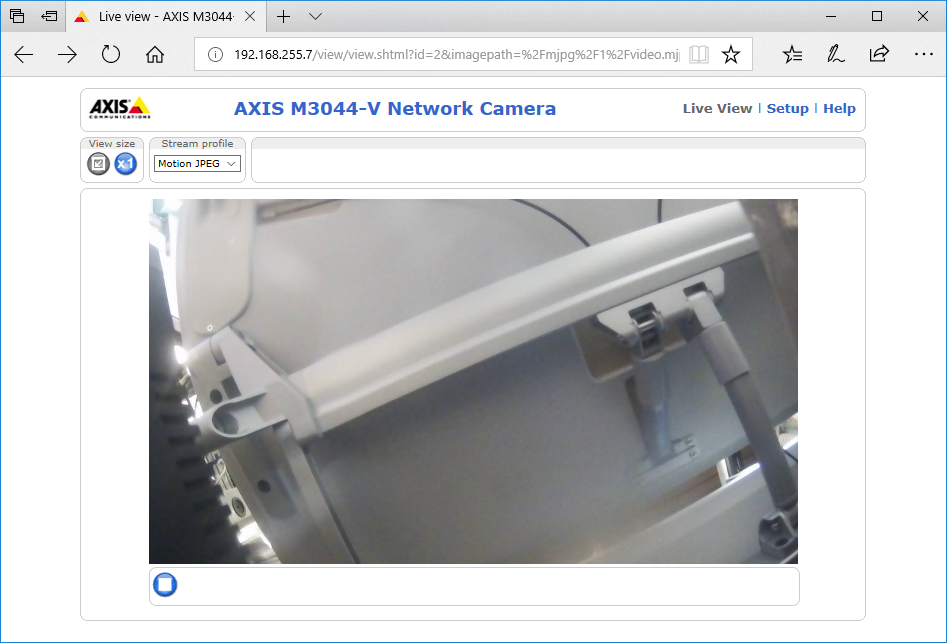
Task: Add this page to favorites star
Action: (731, 54)
